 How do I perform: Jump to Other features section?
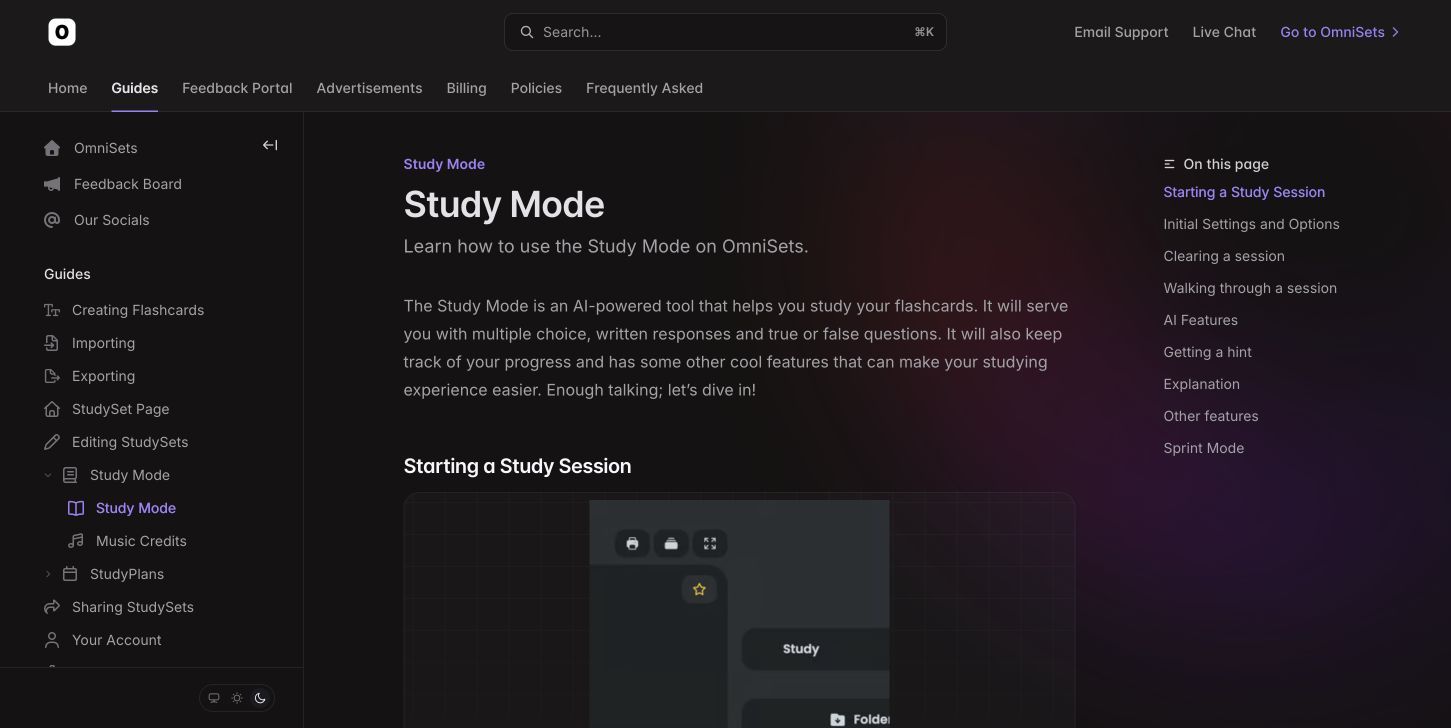[1211, 416]
